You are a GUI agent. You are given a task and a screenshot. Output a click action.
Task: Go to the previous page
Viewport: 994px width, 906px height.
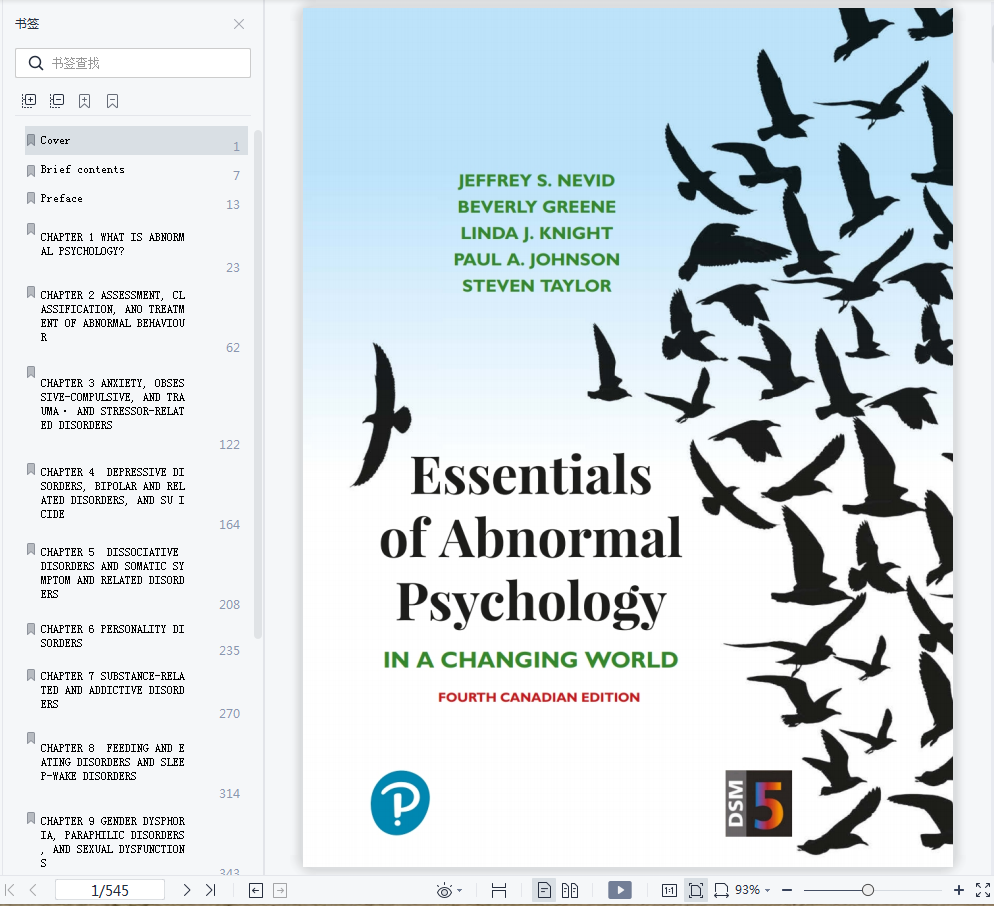pyautogui.click(x=34, y=890)
